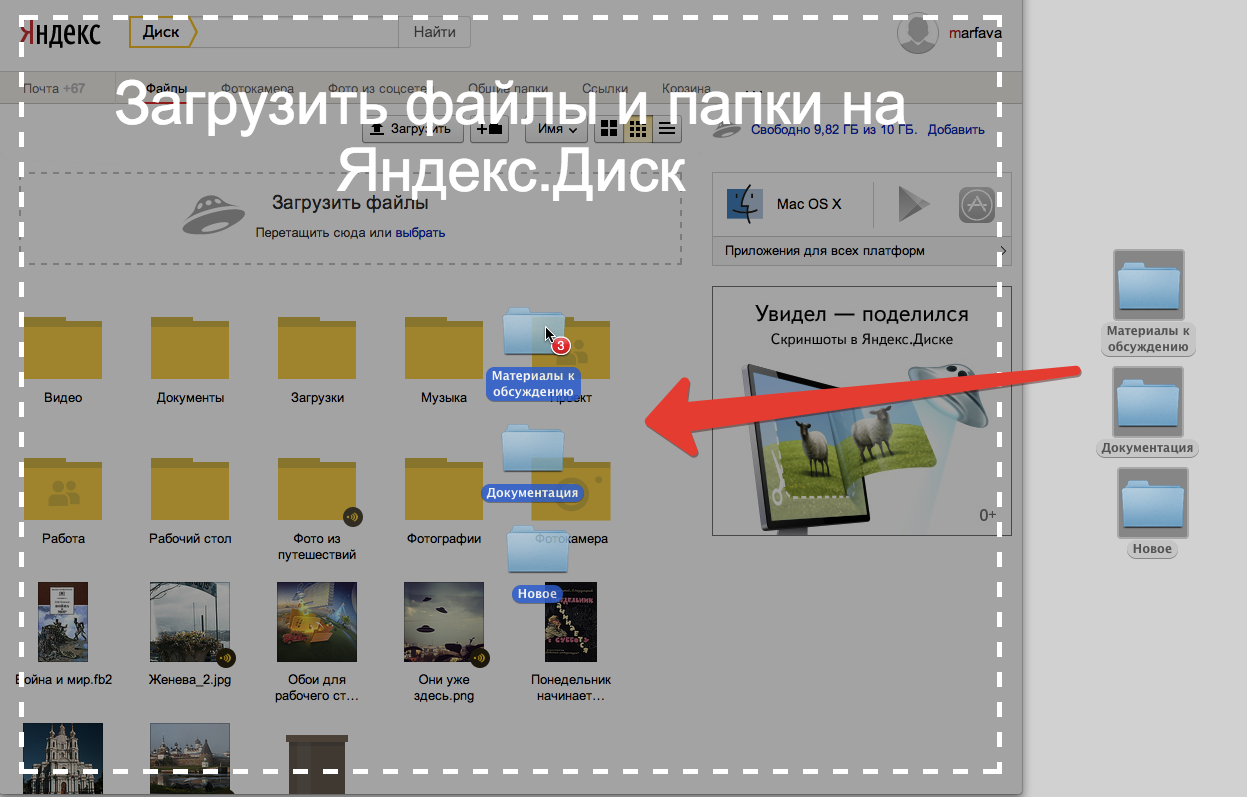1247x797 pixels.
Task: Click the marfava username
Action: pos(976,33)
